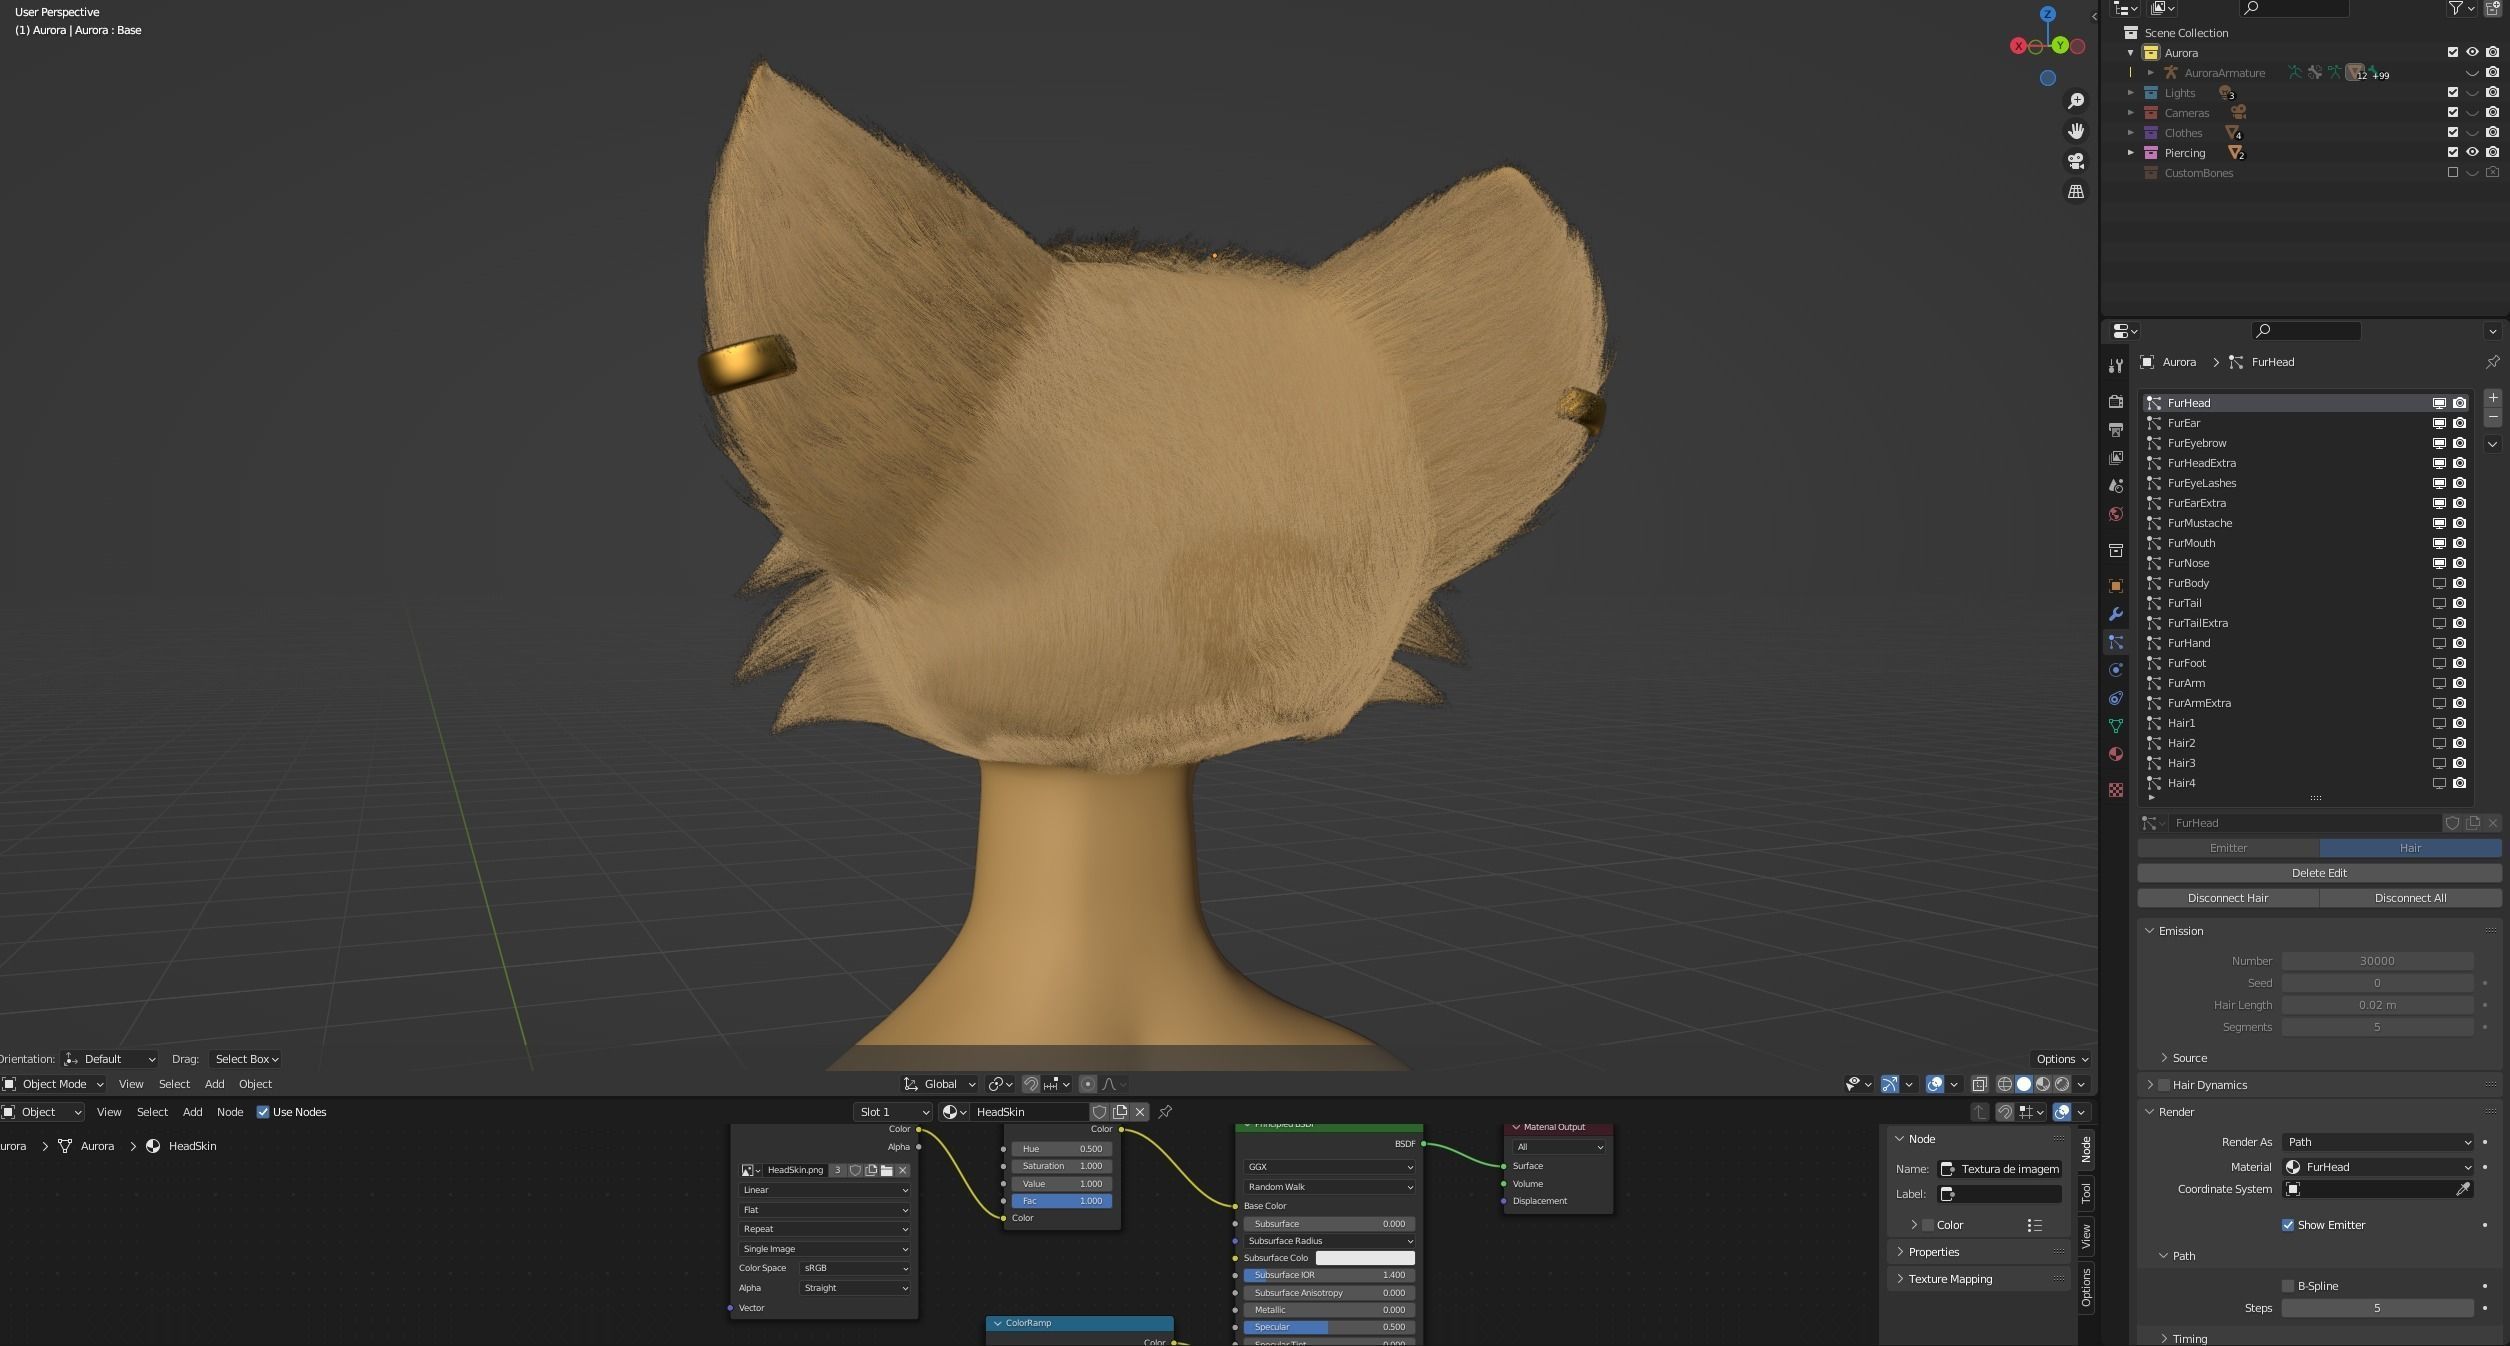Click the viewport zoom magnifier icon
The width and height of the screenshot is (2510, 1346).
tap(2076, 101)
